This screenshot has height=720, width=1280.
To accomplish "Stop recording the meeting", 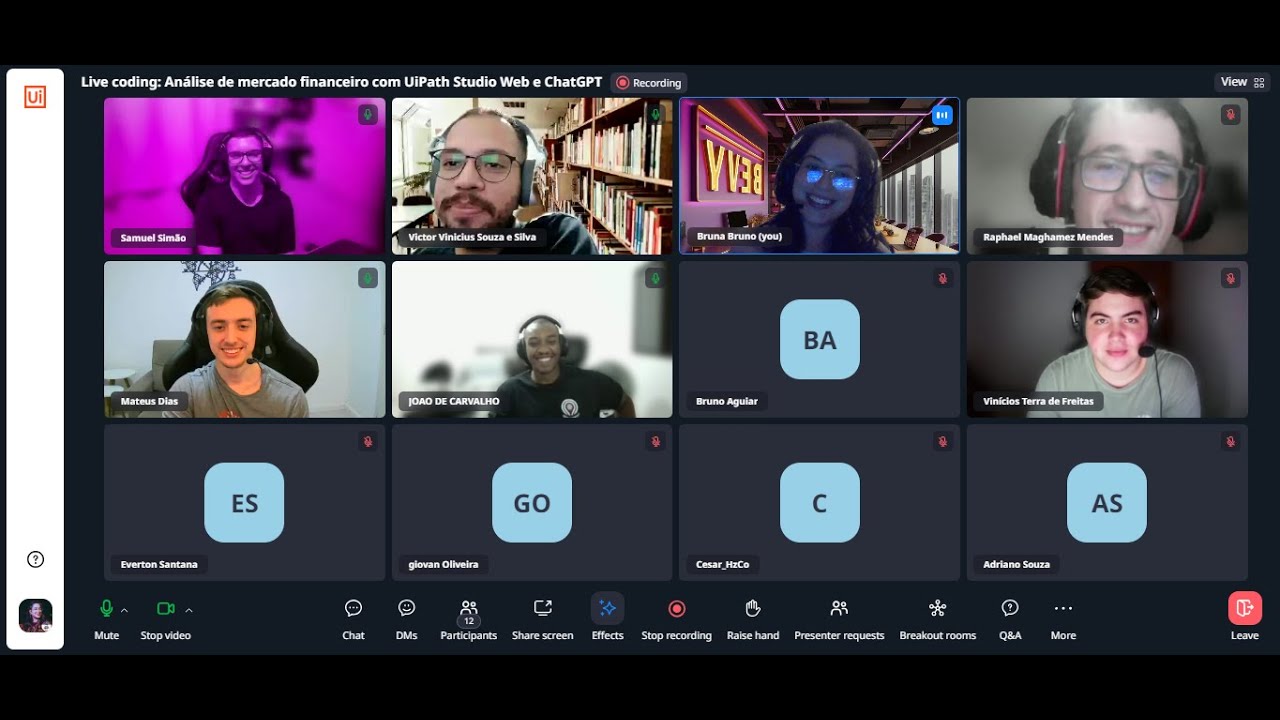I will coord(676,618).
